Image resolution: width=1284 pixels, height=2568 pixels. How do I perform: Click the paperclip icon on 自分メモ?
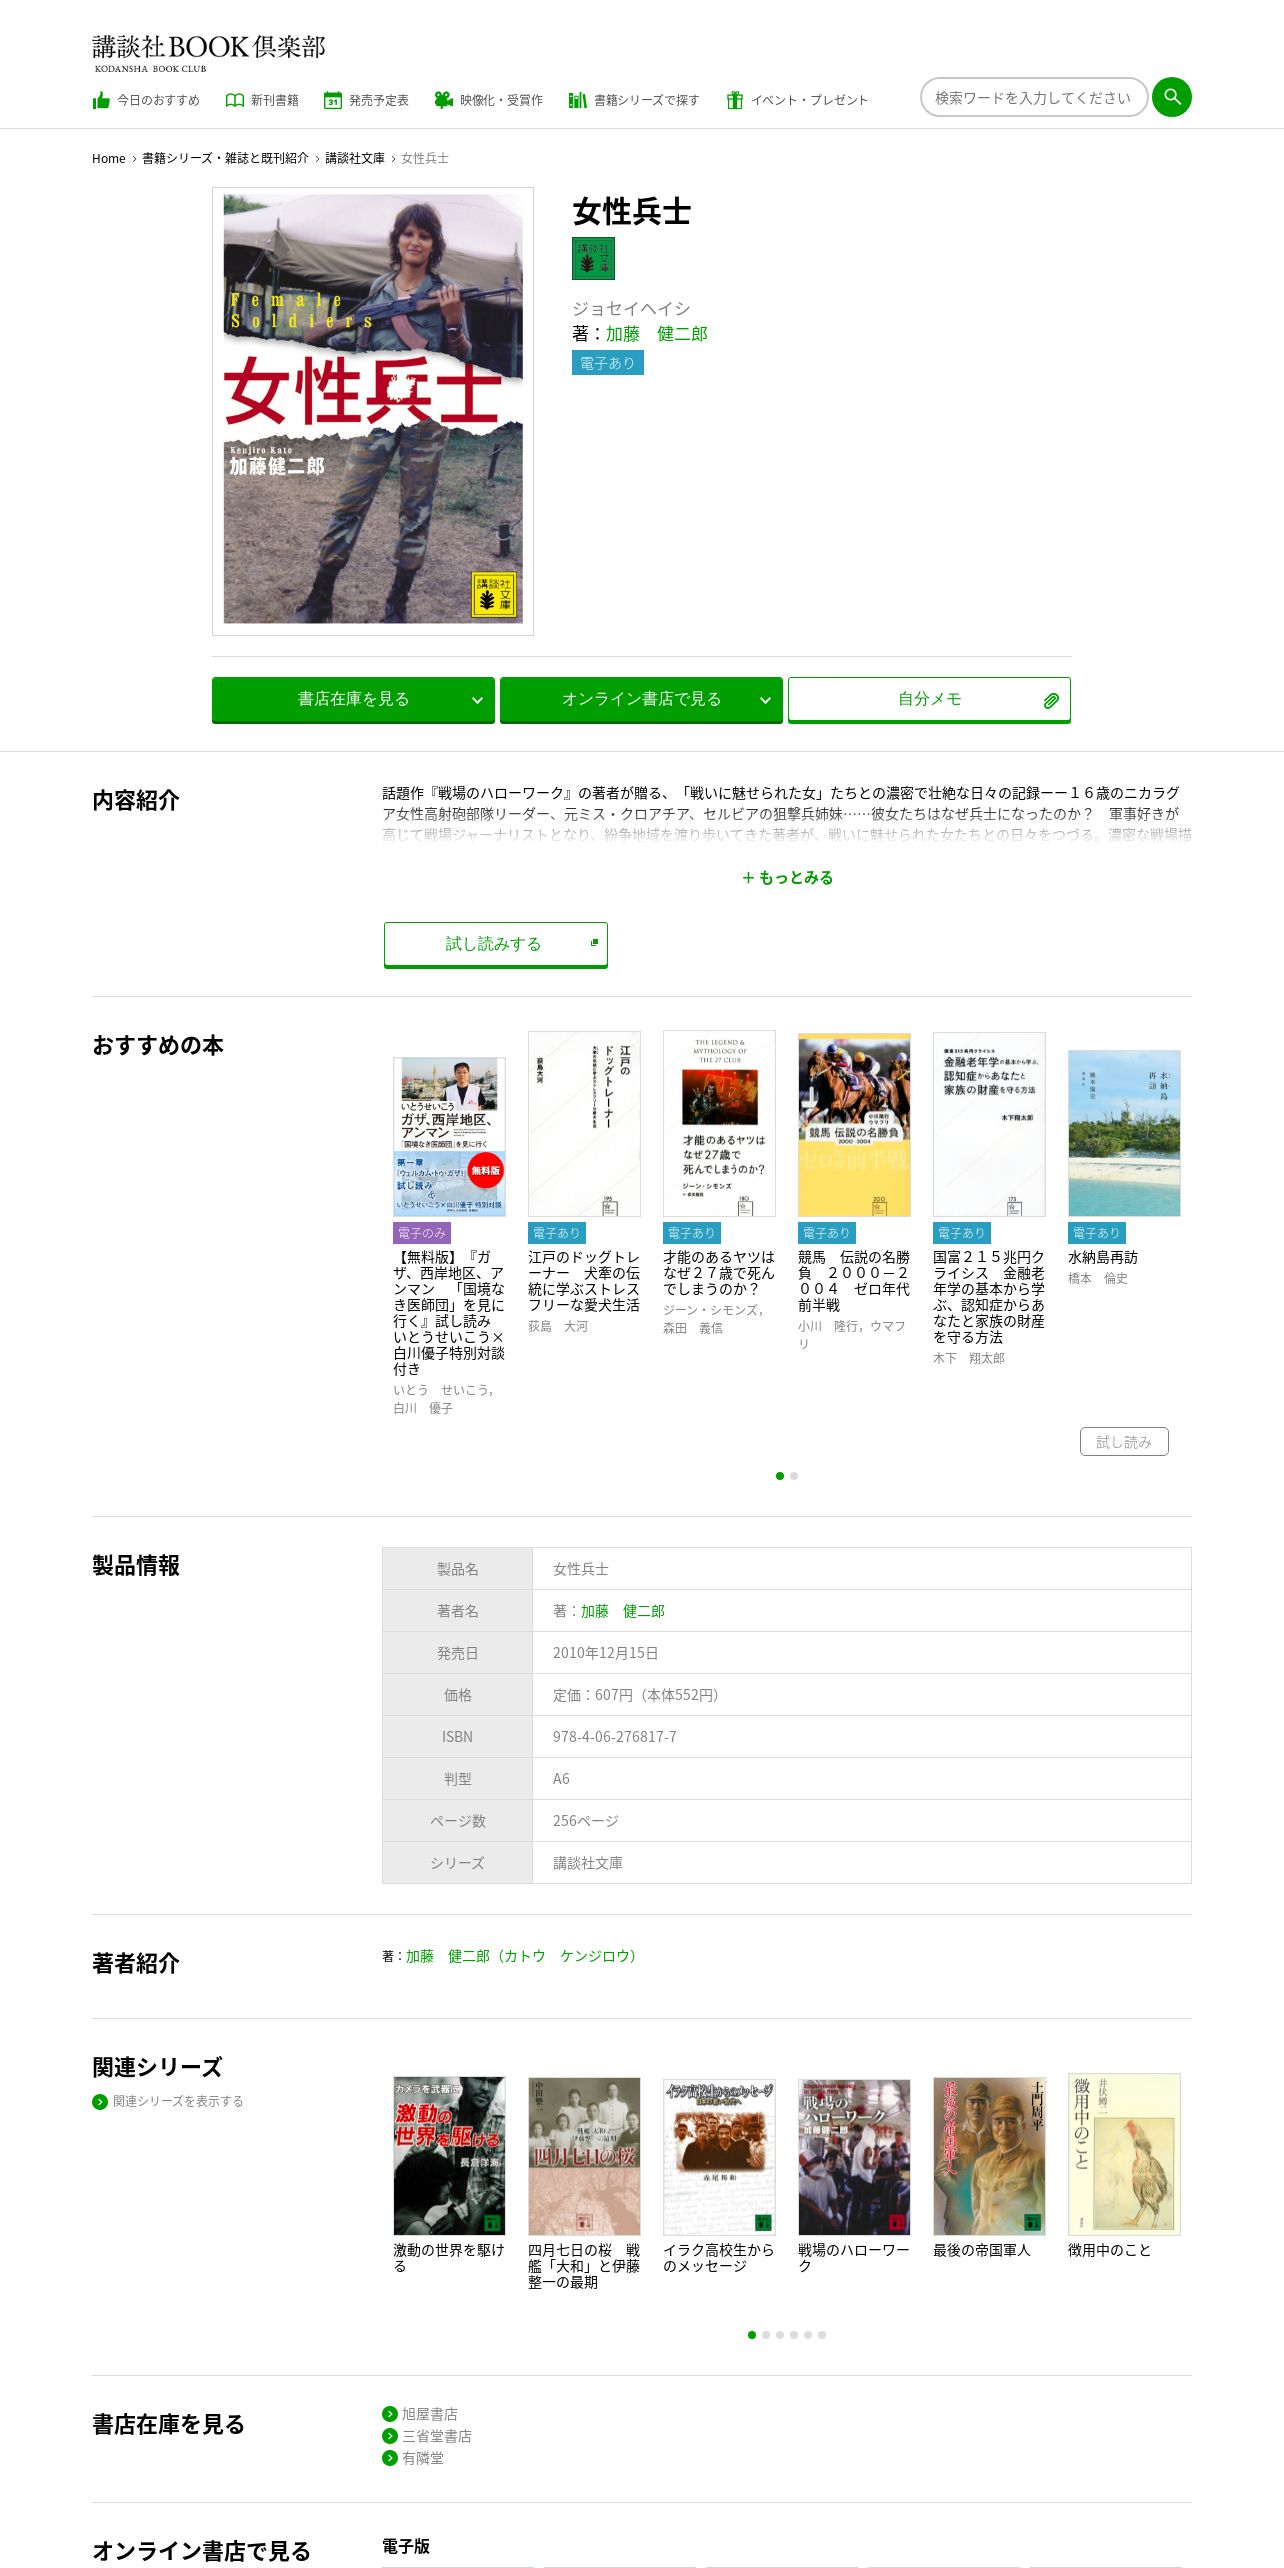click(x=1051, y=700)
